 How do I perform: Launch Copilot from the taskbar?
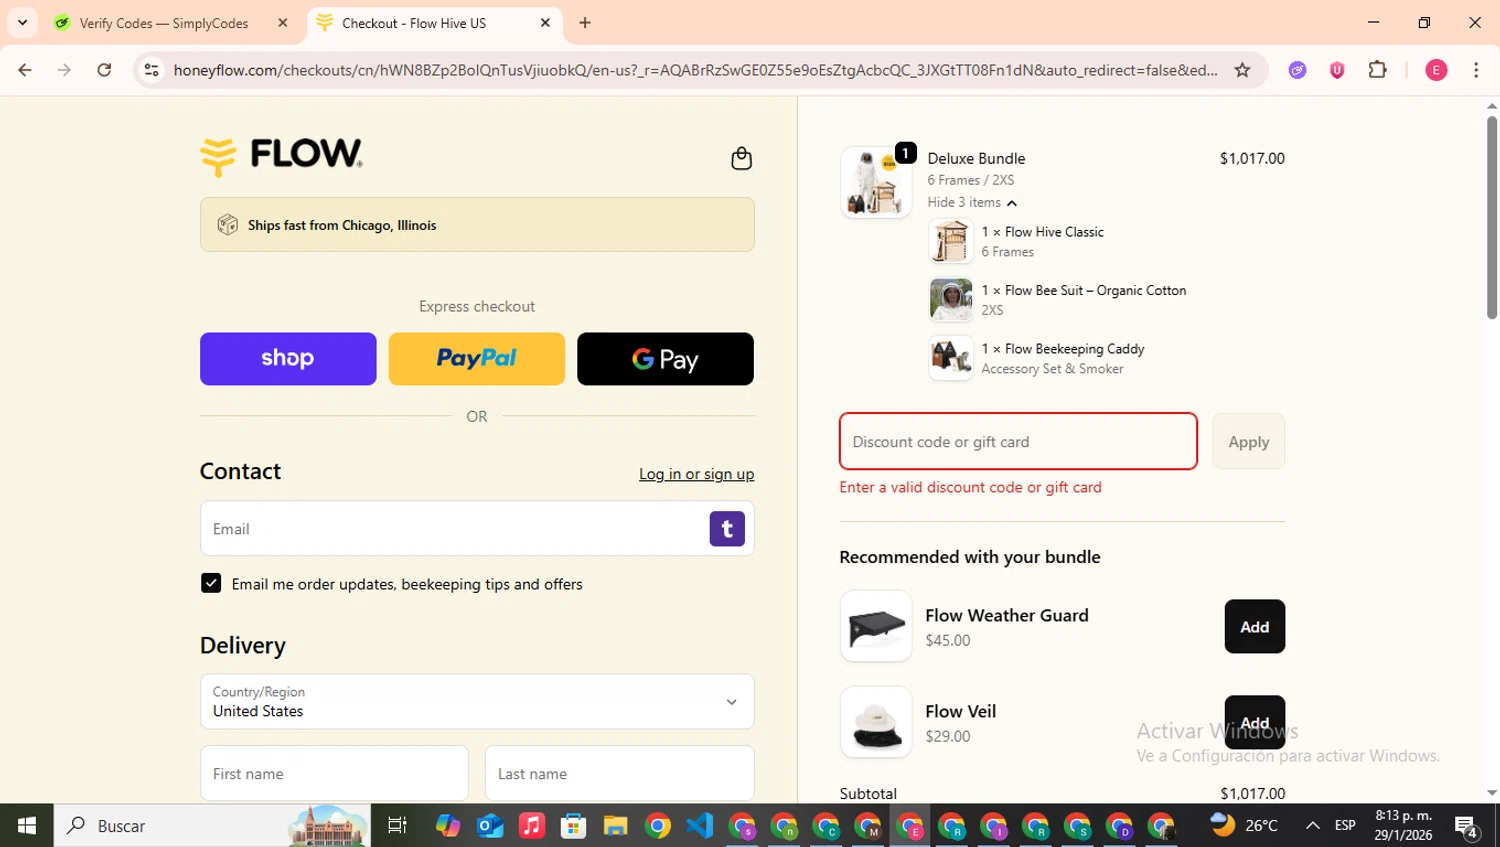click(448, 825)
